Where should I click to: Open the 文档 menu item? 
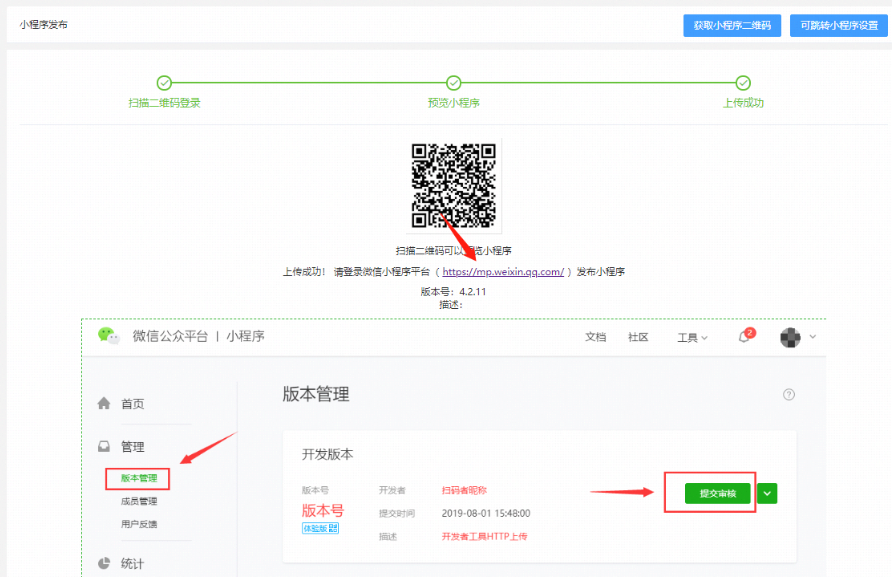point(595,337)
